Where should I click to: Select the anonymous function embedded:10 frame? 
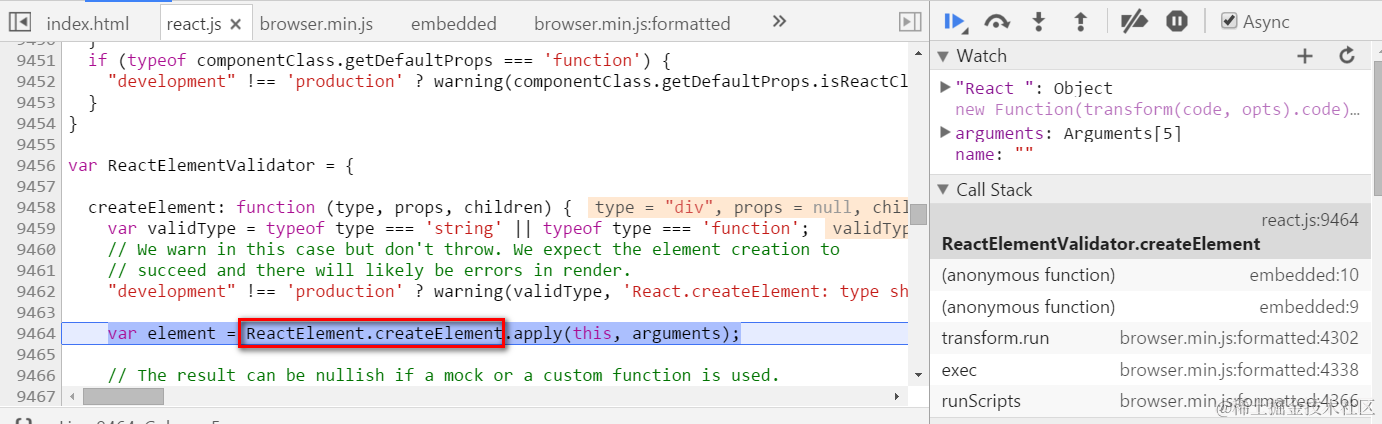tap(1150, 275)
